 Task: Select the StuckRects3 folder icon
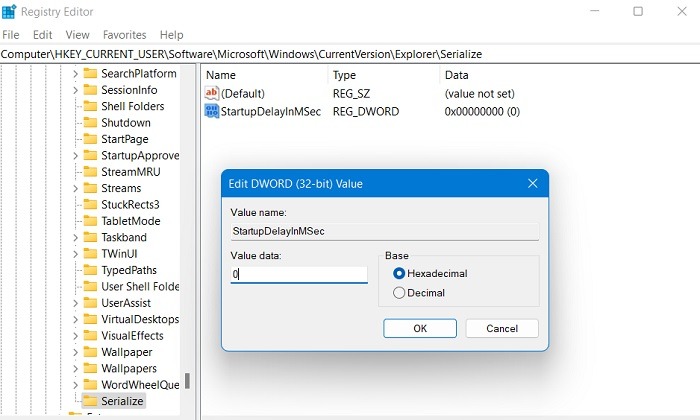click(90, 204)
